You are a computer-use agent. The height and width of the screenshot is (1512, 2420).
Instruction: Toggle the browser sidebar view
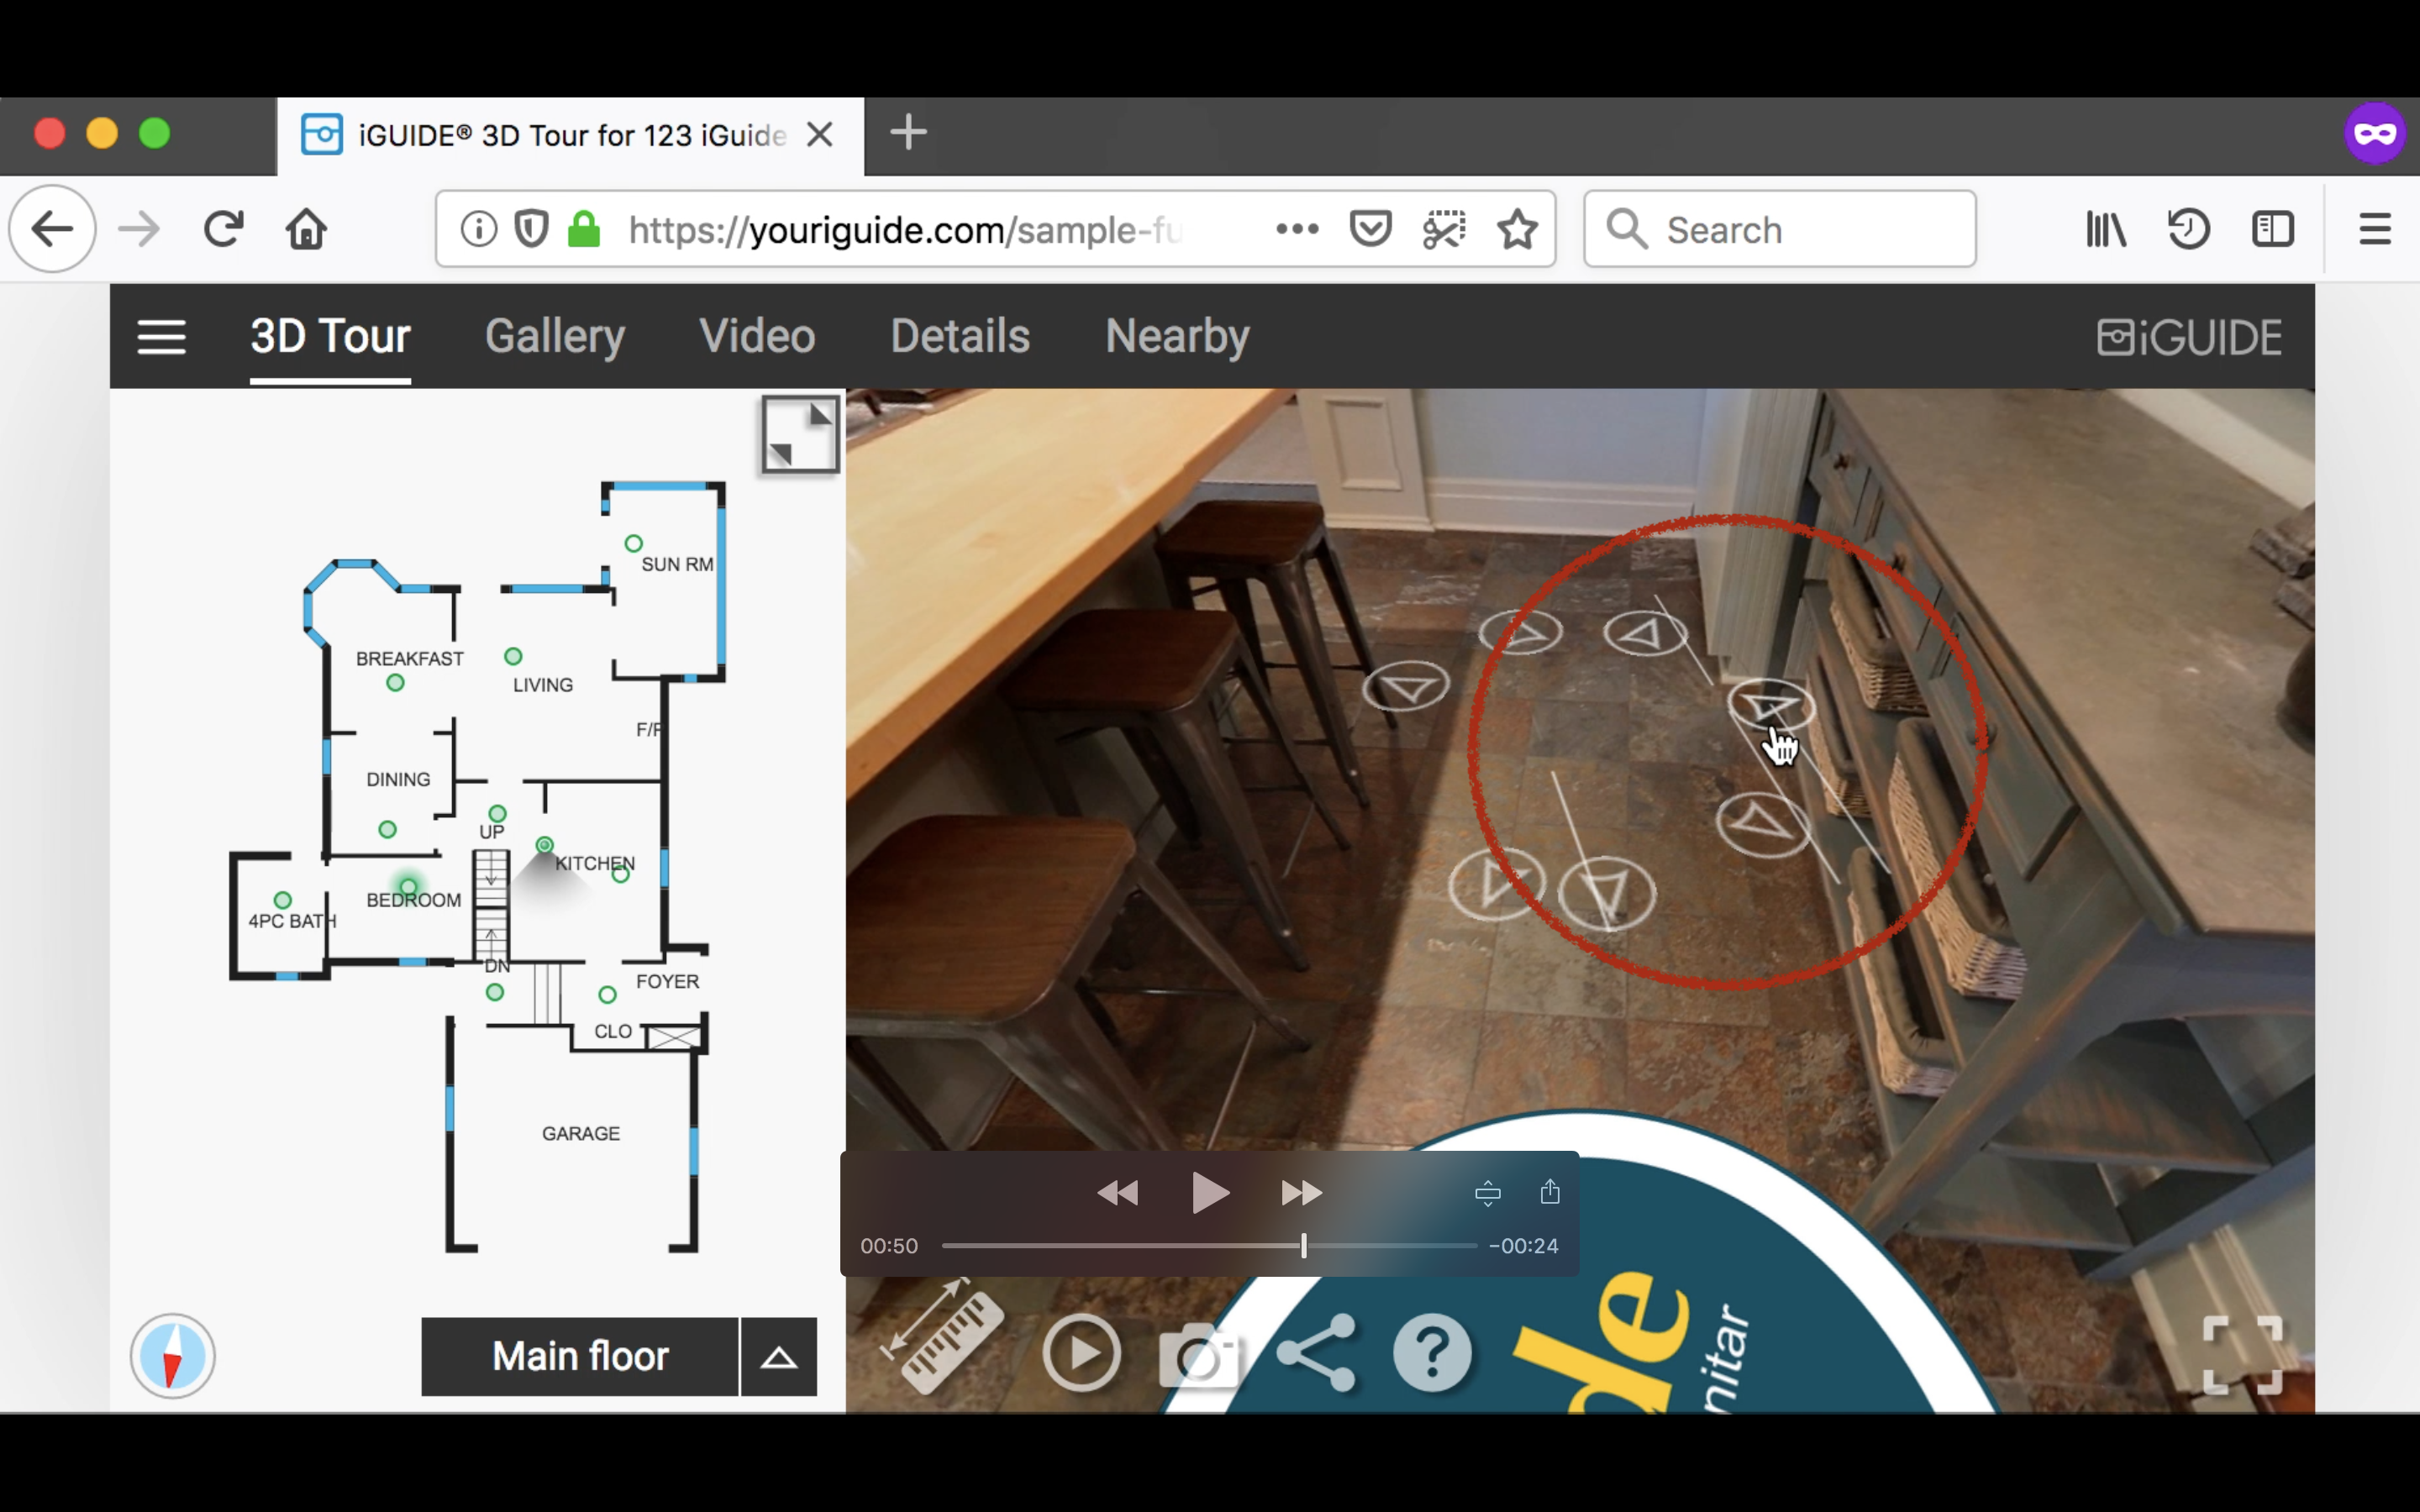coord(2272,230)
